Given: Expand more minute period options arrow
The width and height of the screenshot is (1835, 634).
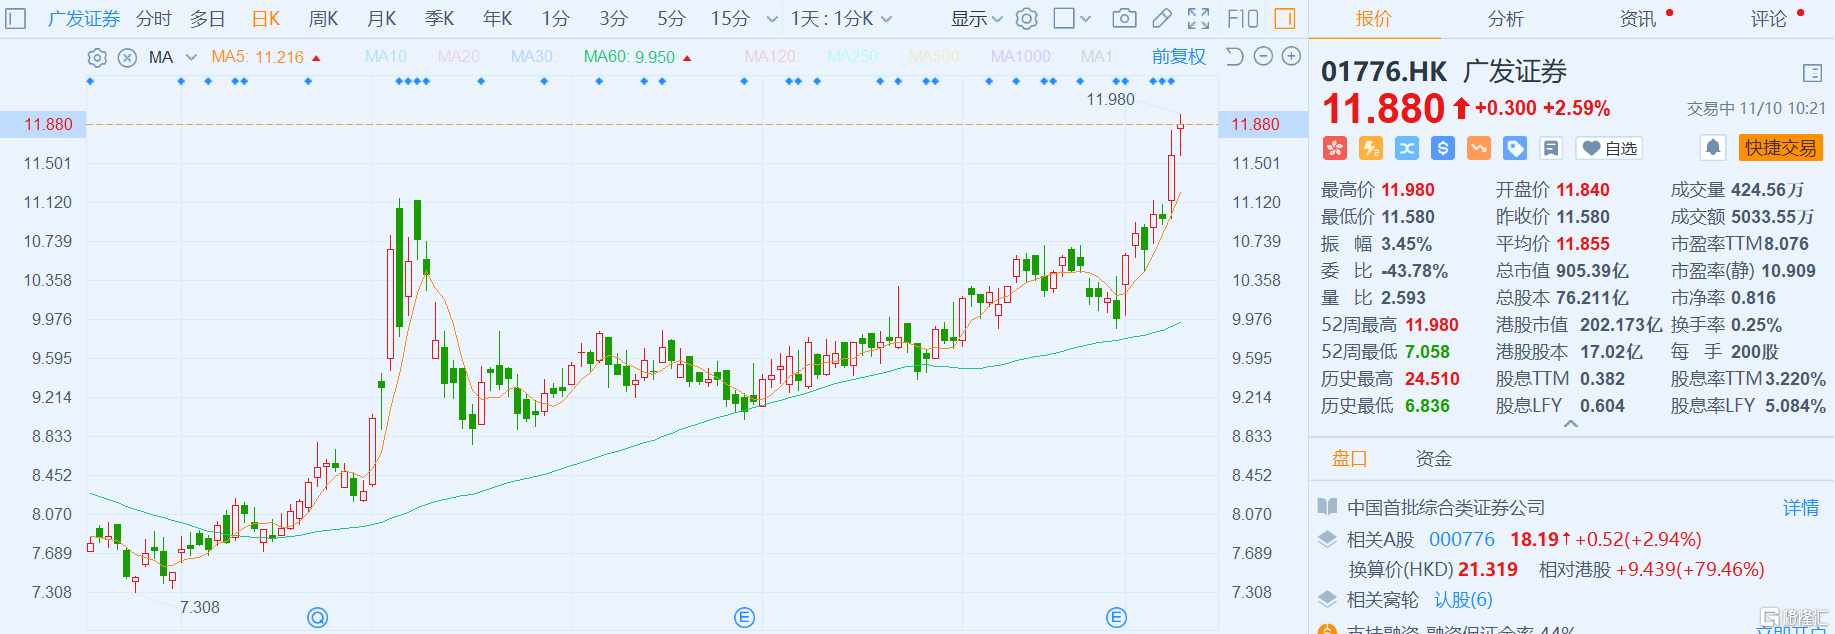Looking at the screenshot, I should [x=772, y=19].
